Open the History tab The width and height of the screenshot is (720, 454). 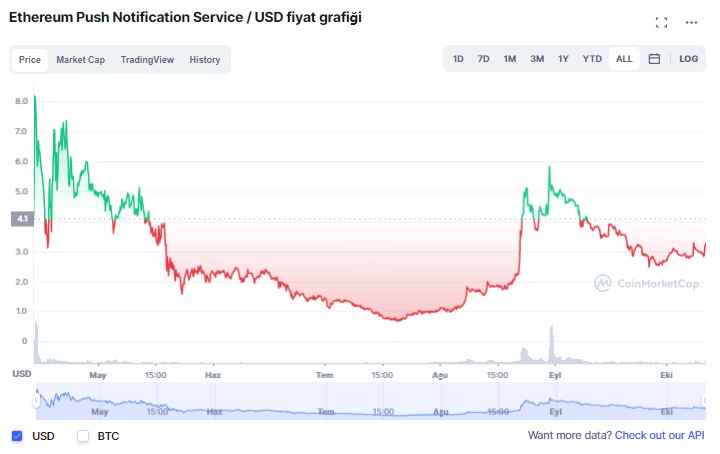click(x=205, y=60)
